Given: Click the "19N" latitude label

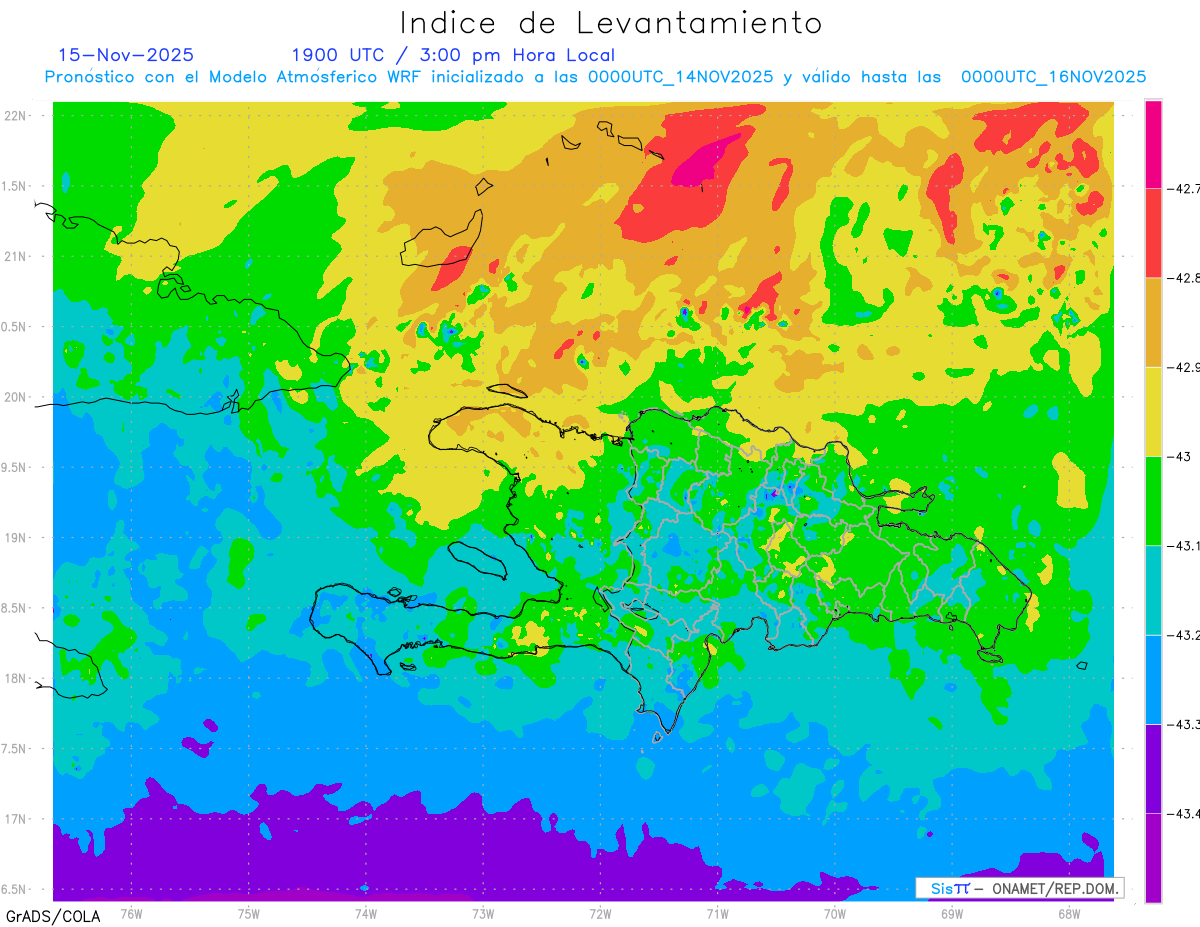Looking at the screenshot, I should 15,537.
